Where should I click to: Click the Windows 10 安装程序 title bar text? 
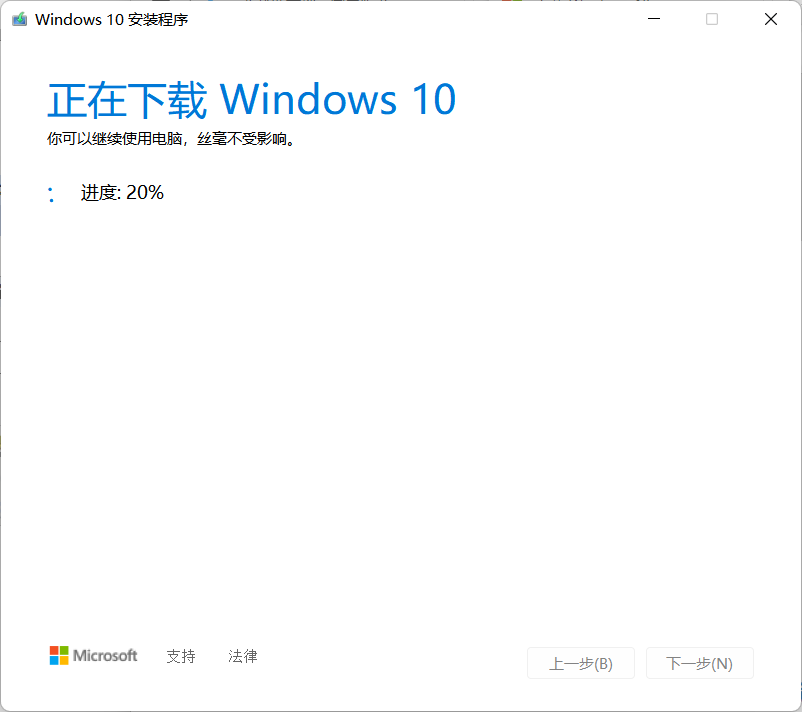112,19
